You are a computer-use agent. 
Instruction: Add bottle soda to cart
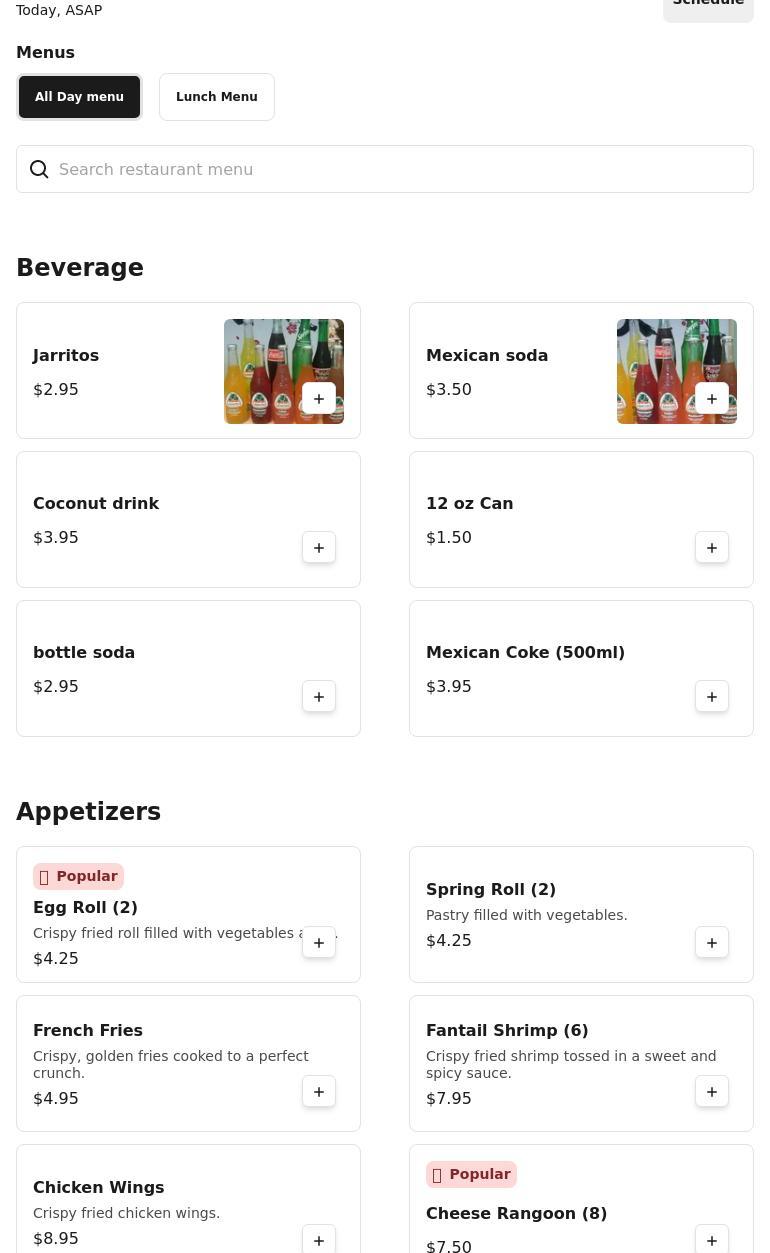click(319, 697)
